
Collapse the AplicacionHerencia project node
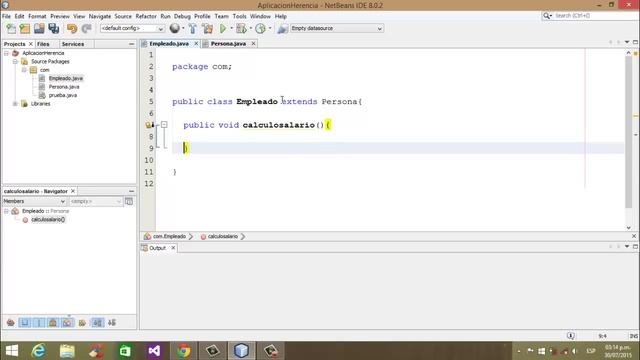coord(7,53)
